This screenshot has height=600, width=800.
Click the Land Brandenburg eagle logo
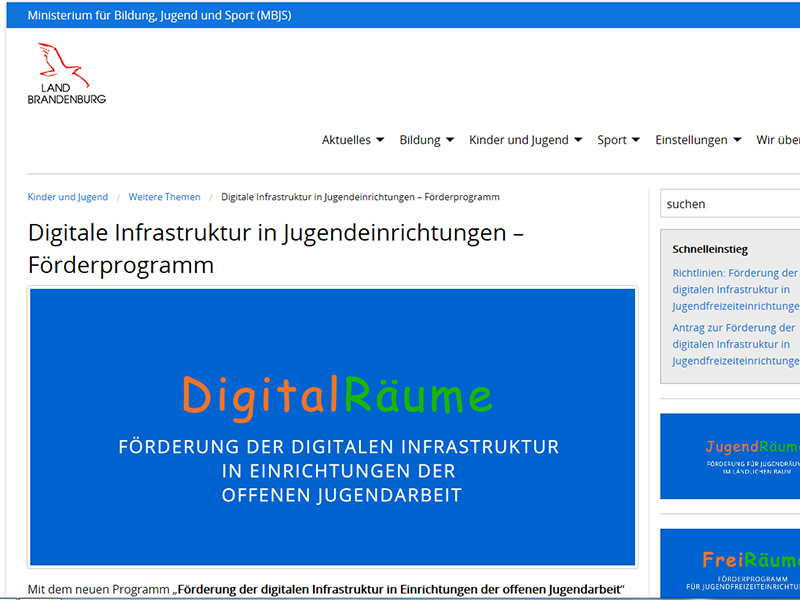click(66, 74)
